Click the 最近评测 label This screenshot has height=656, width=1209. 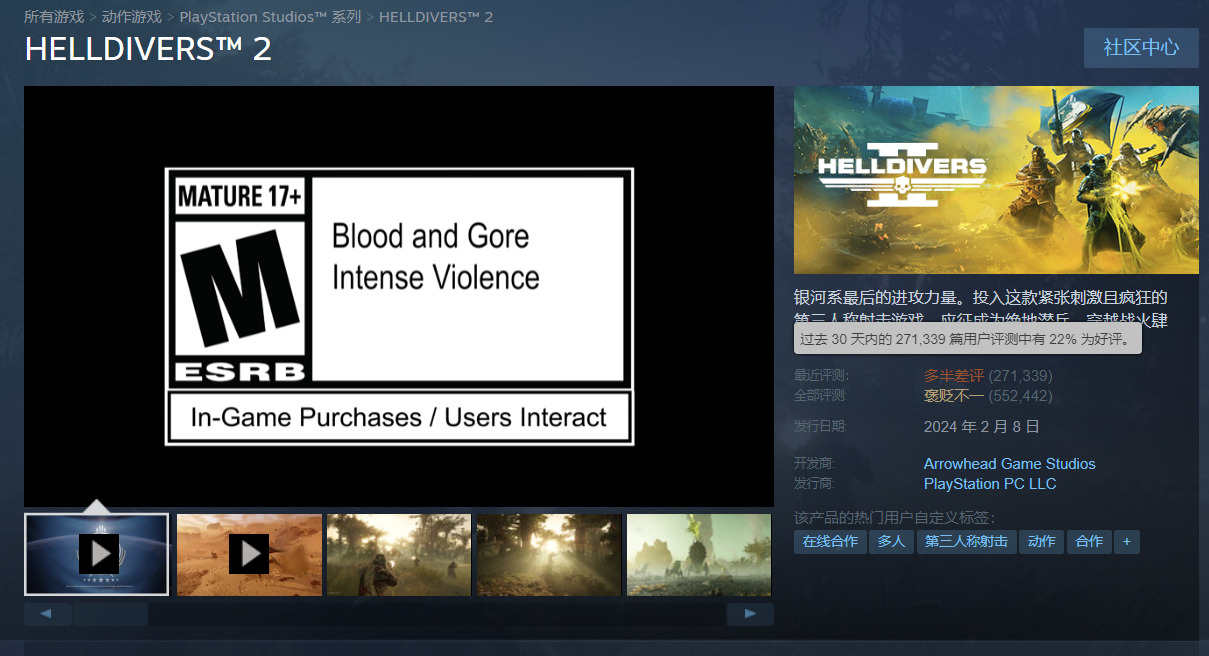tap(821, 376)
